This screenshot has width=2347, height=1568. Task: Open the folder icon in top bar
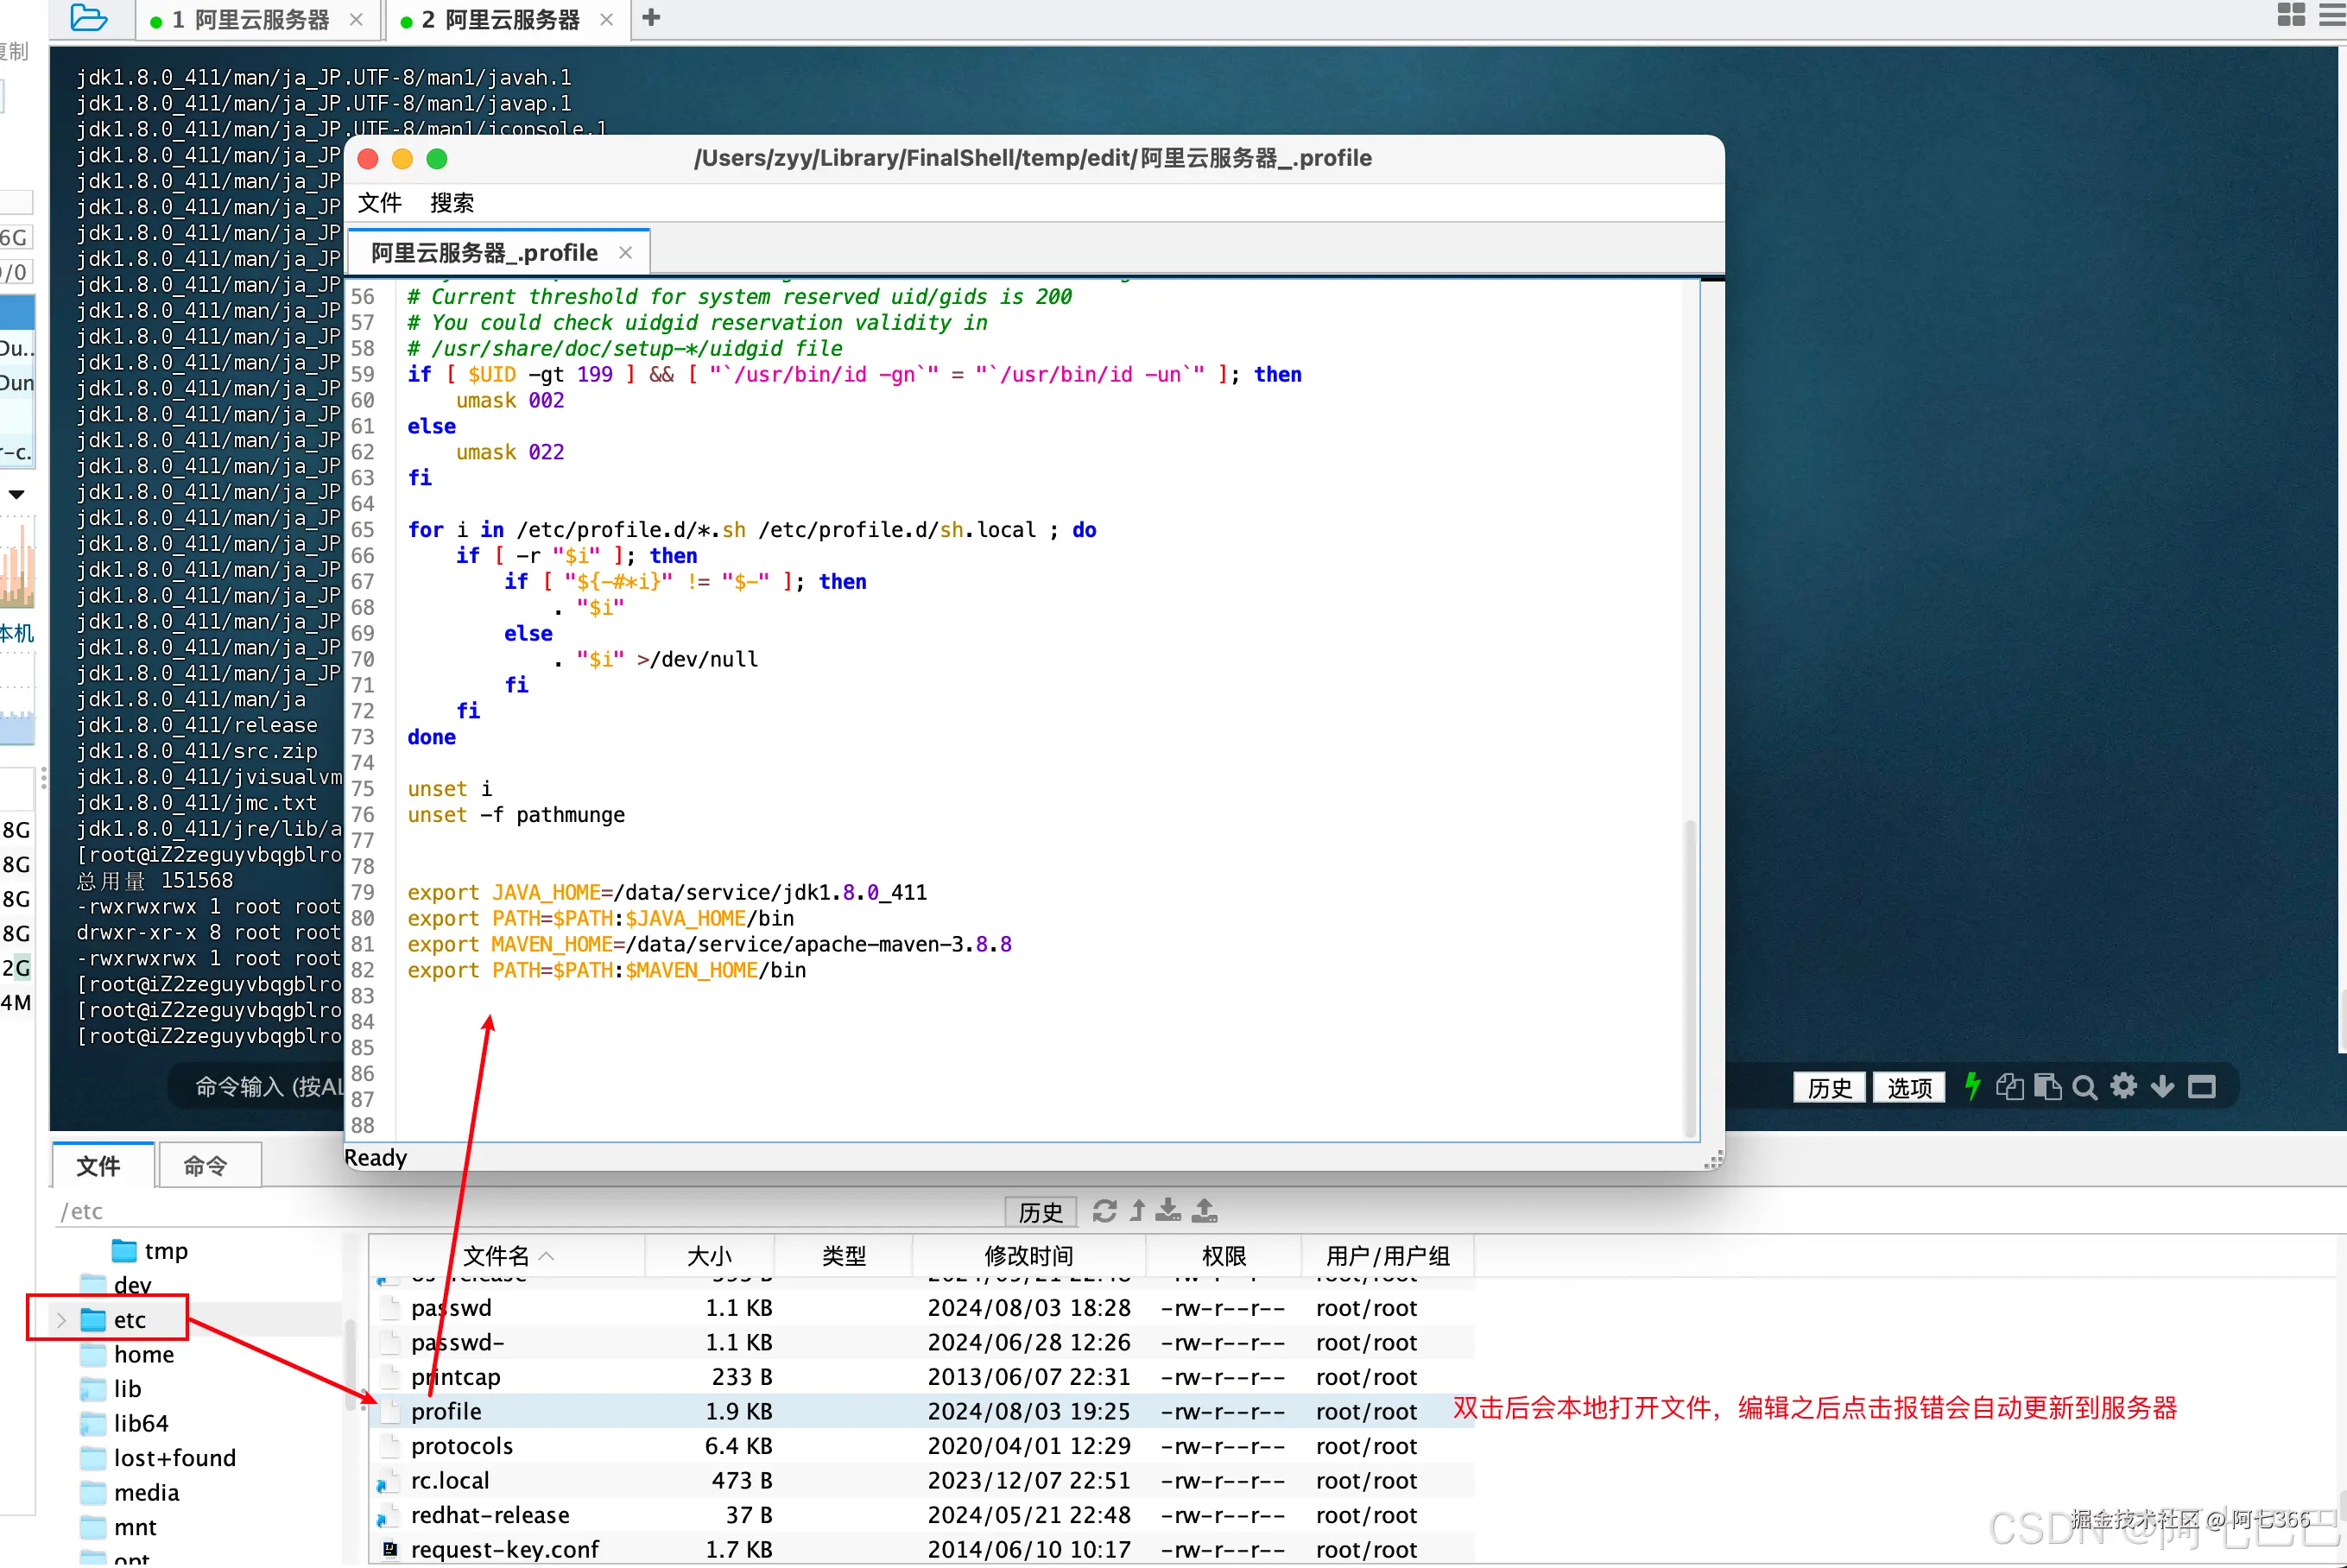[89, 18]
